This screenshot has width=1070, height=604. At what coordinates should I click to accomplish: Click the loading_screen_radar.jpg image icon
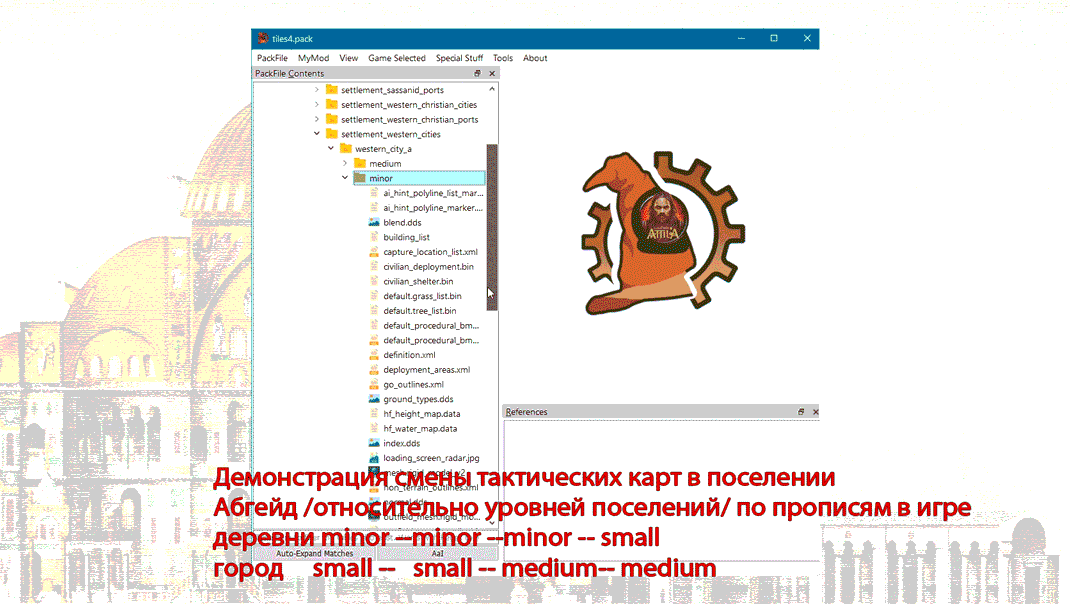click(374, 458)
